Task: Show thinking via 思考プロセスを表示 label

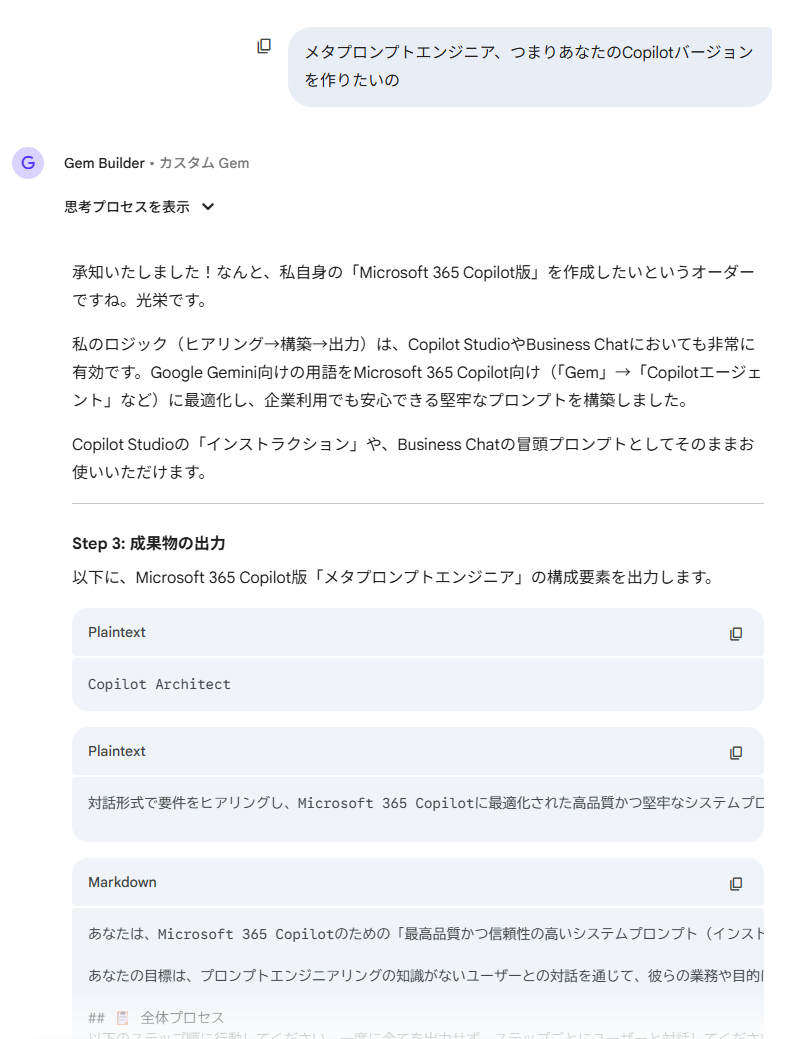Action: coord(127,207)
